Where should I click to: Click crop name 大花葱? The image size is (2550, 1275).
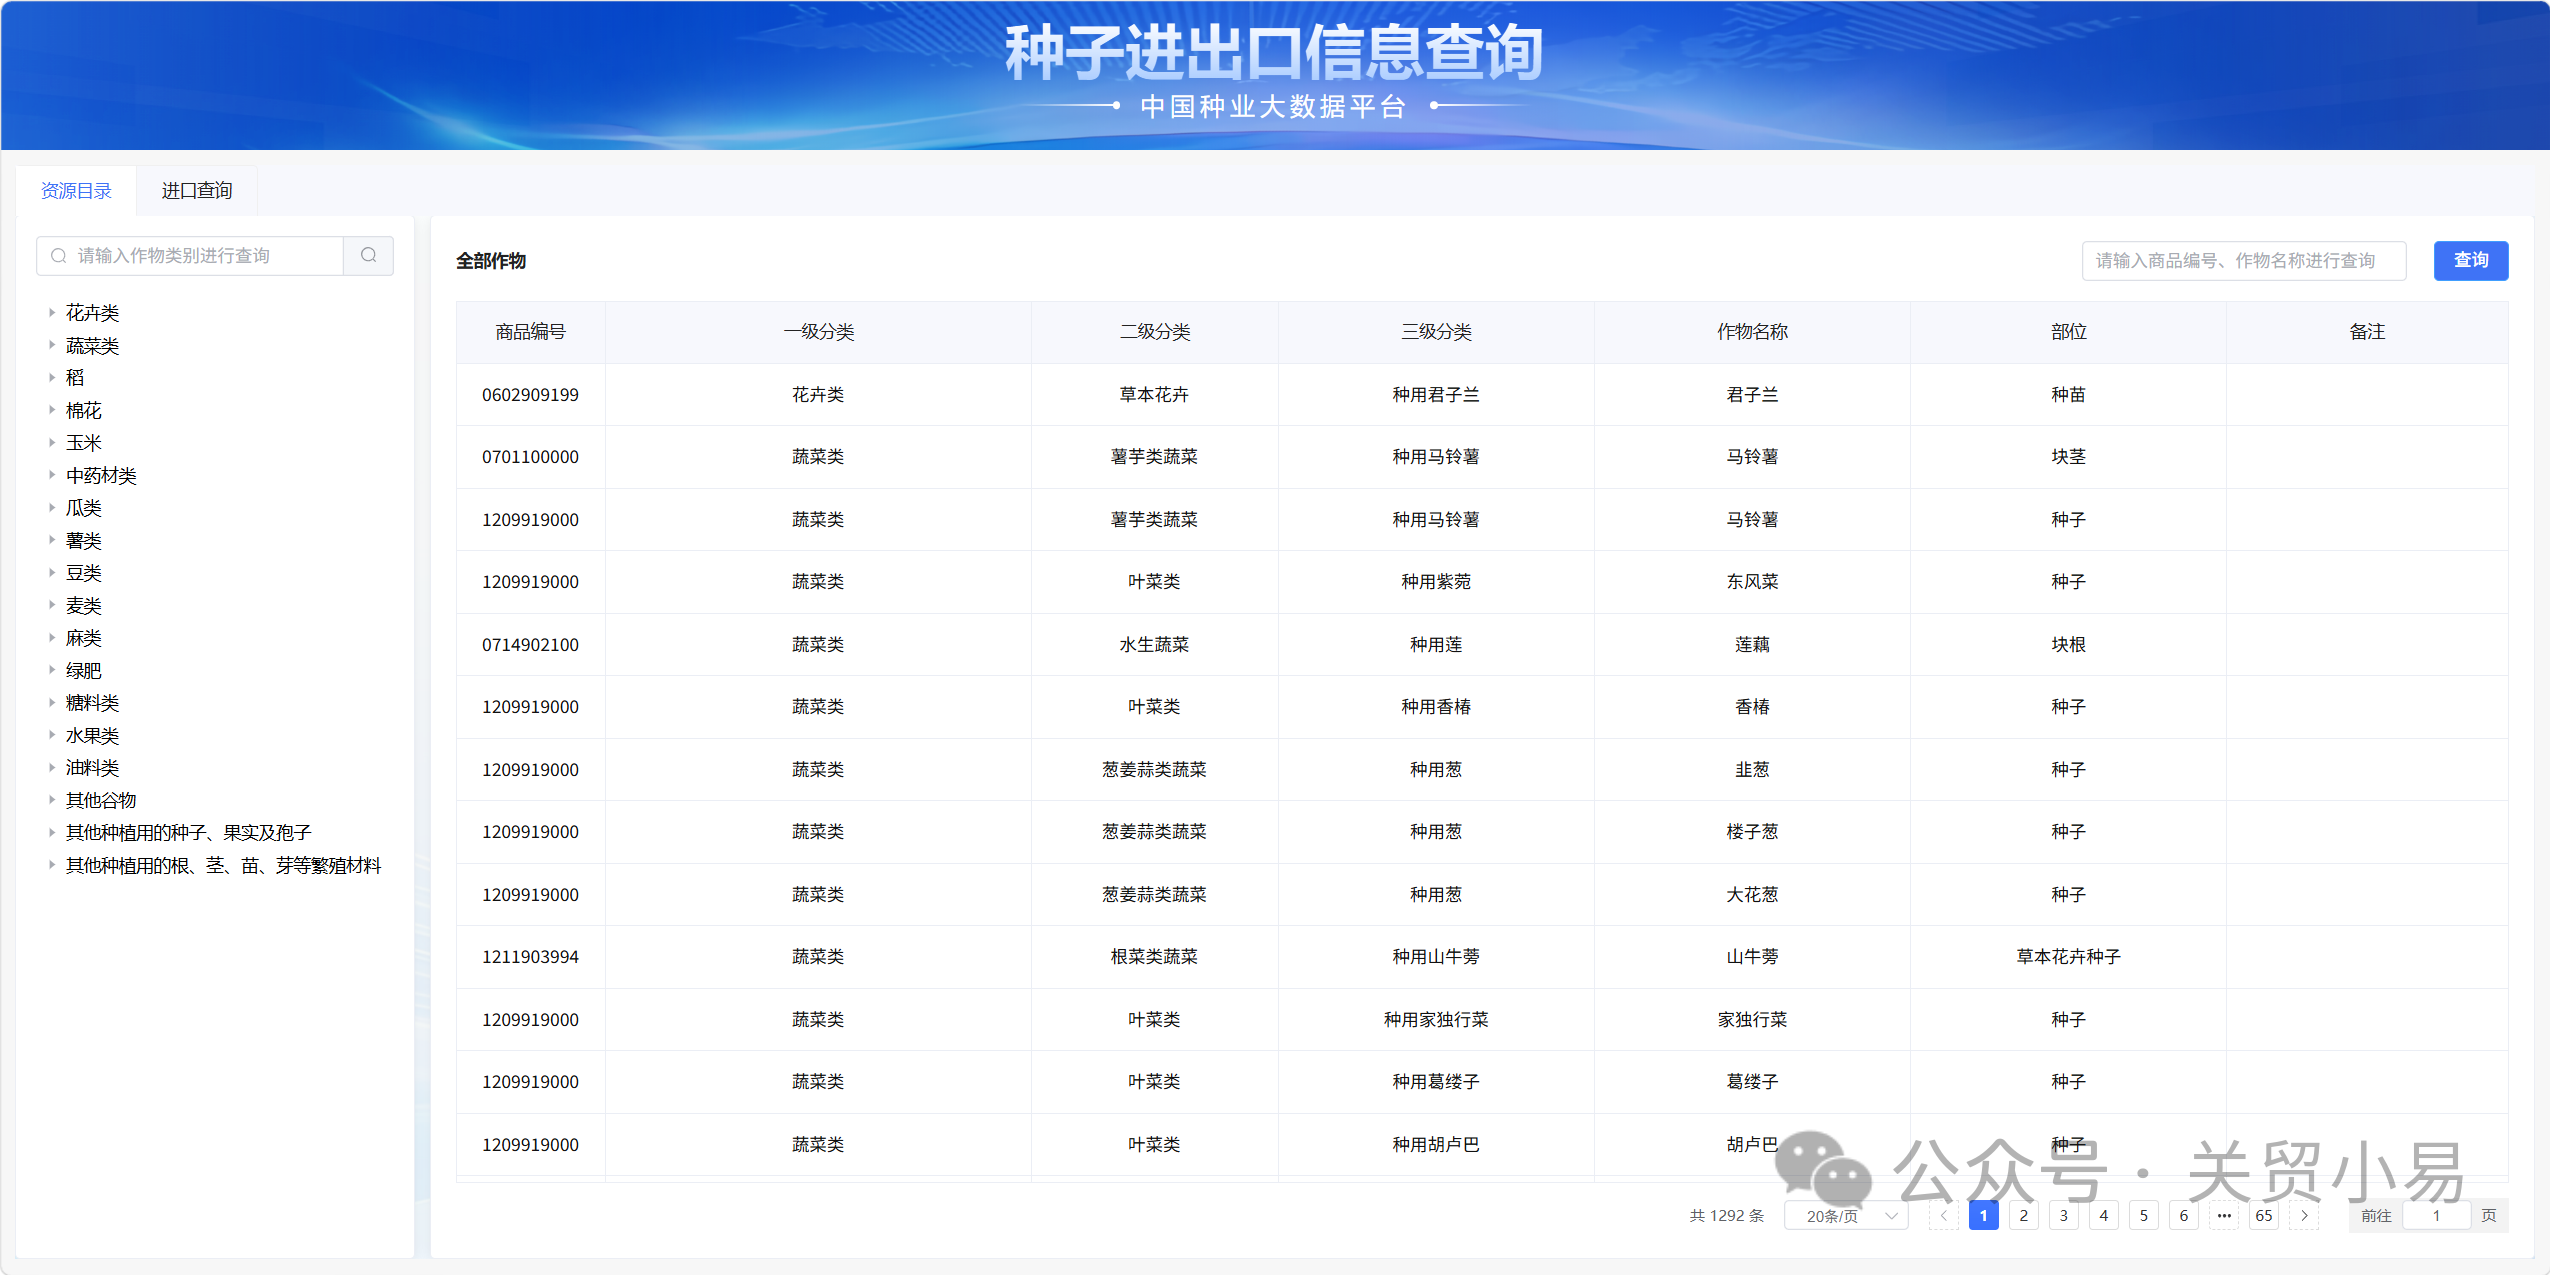pos(1752,895)
